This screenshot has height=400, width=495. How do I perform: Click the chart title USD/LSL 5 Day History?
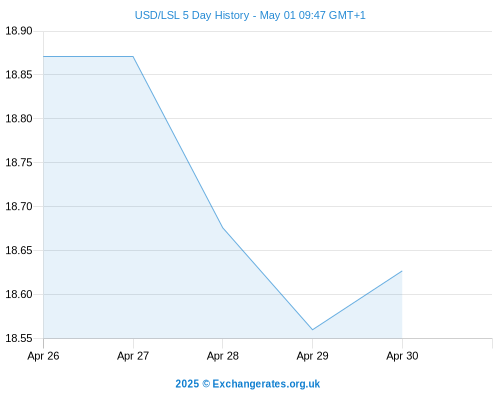coord(250,15)
